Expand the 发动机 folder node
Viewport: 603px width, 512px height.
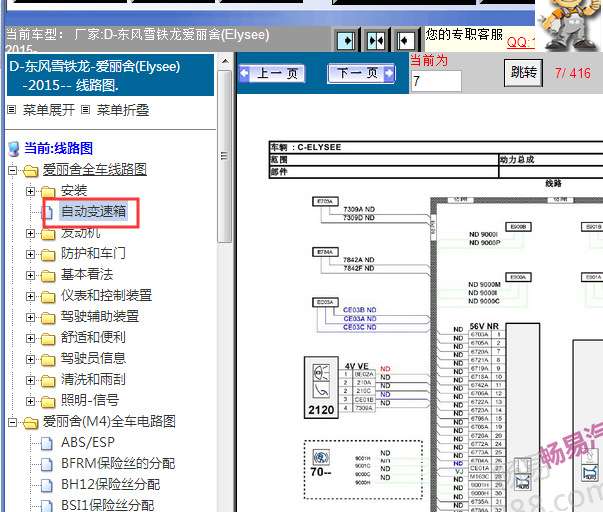coord(30,233)
